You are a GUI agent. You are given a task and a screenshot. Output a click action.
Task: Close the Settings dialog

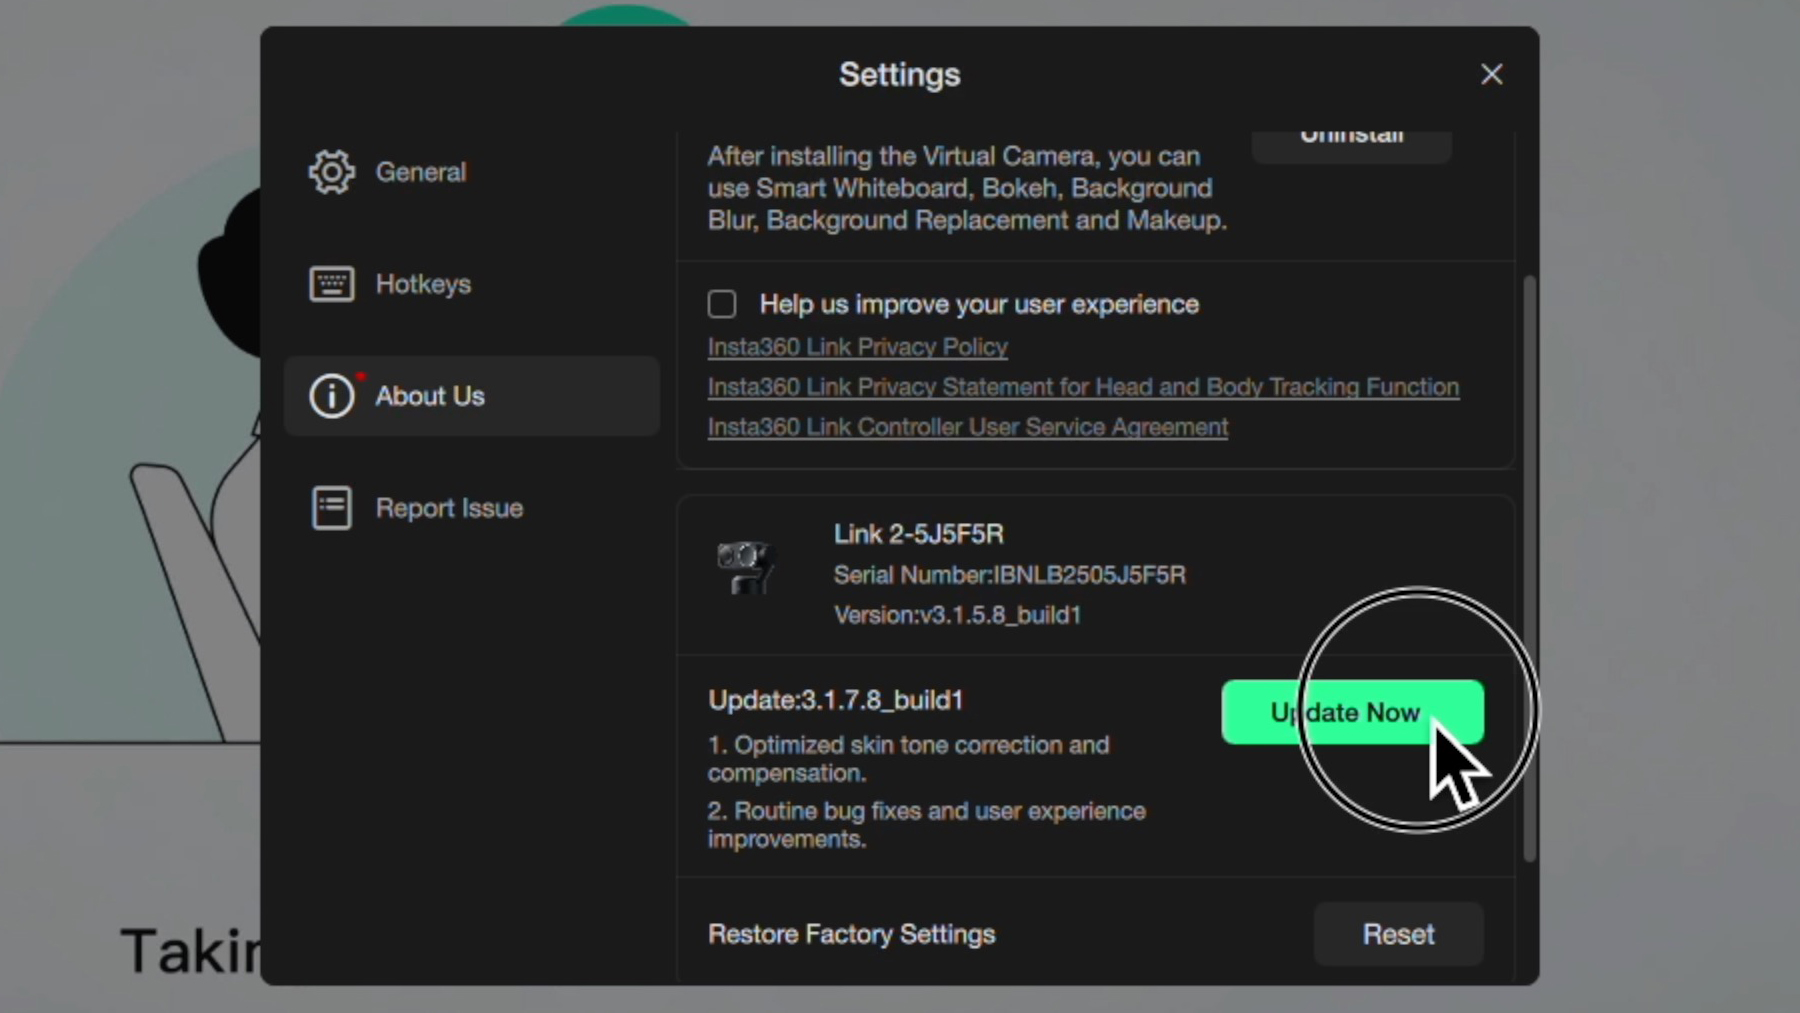[x=1491, y=74]
